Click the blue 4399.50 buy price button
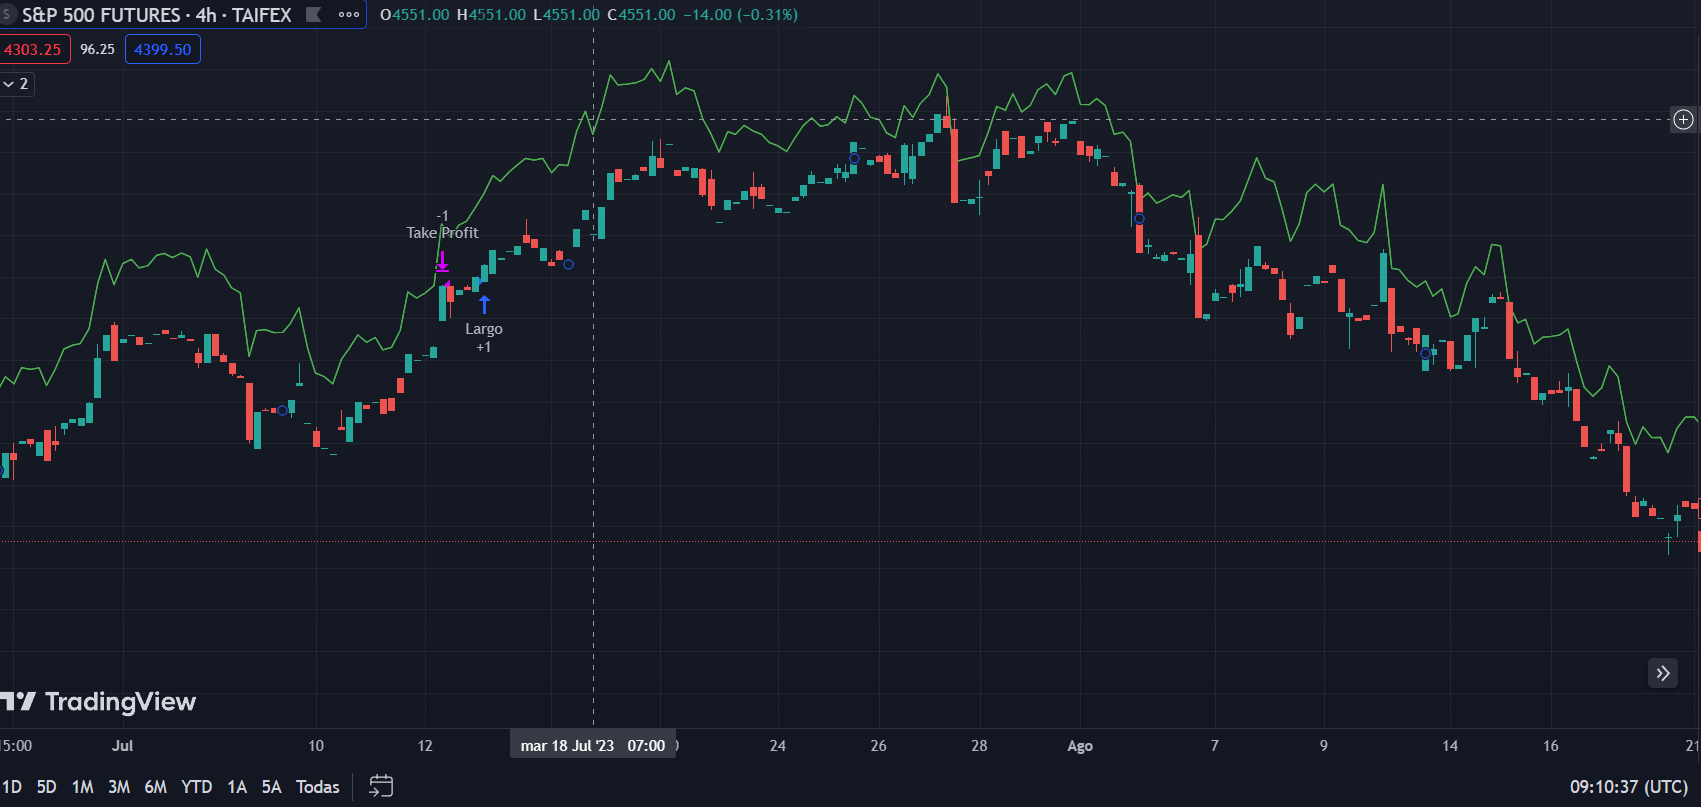The image size is (1701, 807). coord(163,49)
